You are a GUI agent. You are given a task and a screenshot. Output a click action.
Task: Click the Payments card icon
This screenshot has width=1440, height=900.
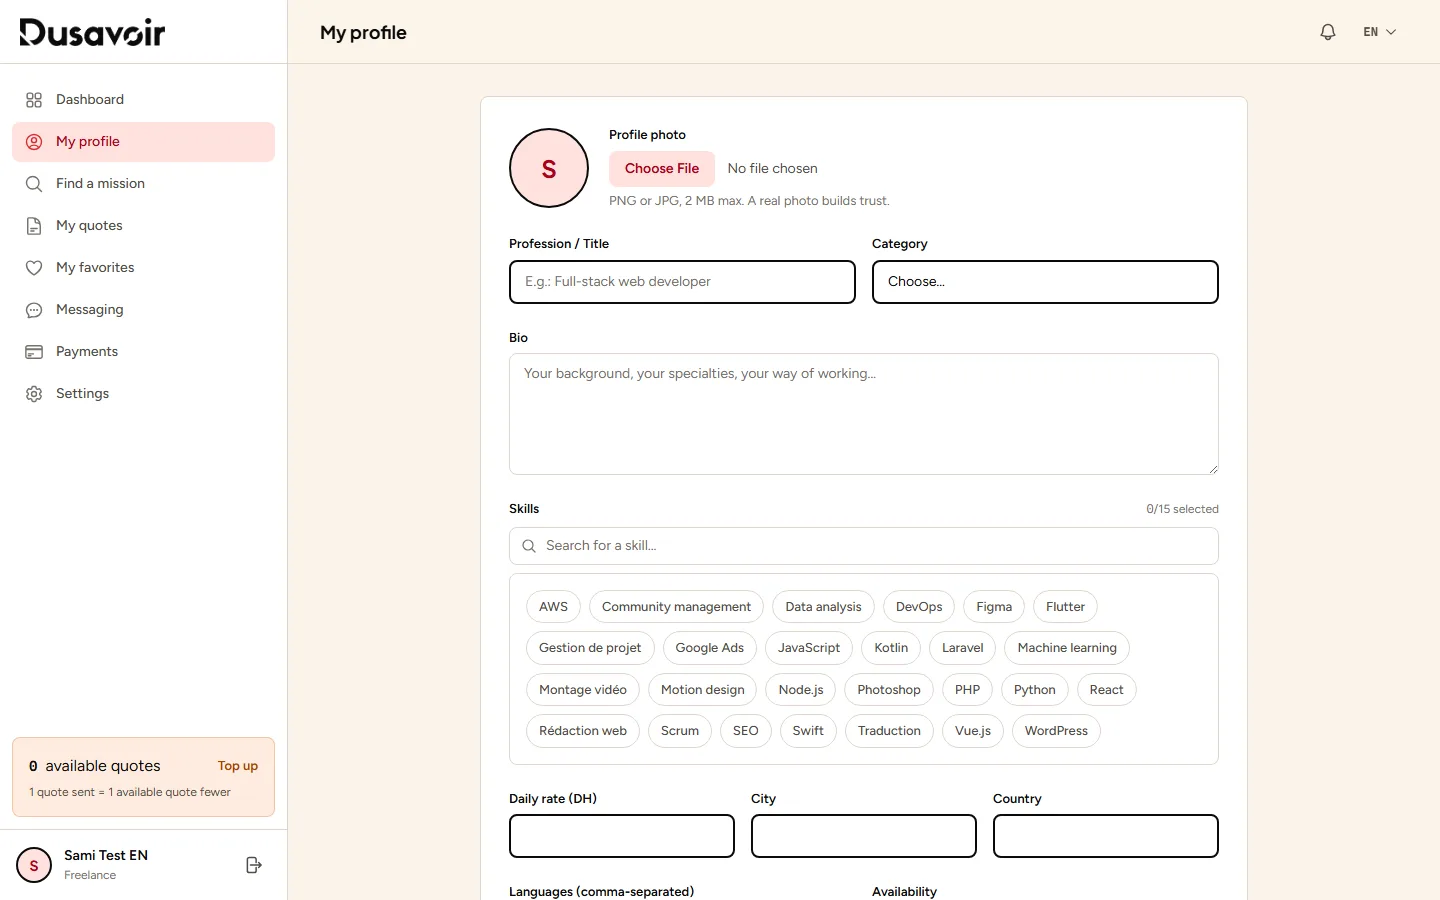34,352
